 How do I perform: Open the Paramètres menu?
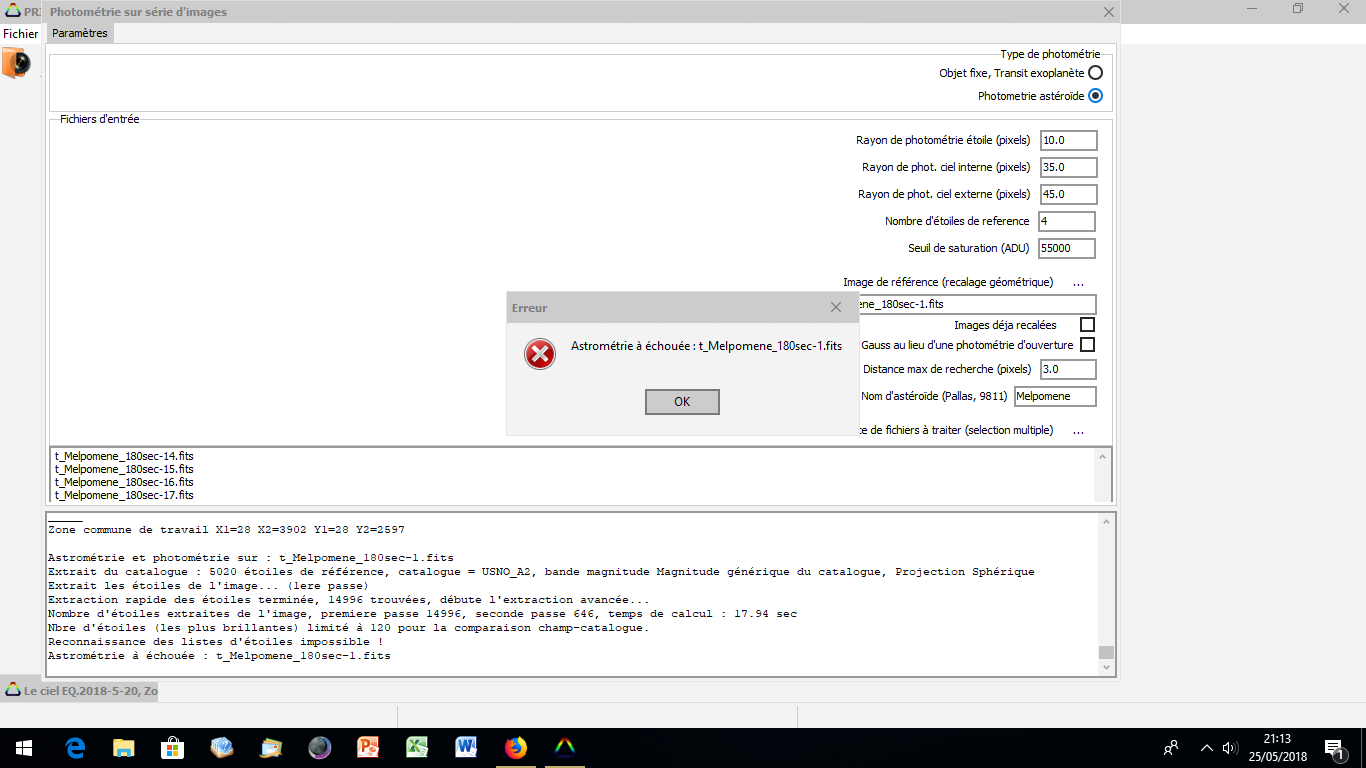tap(80, 33)
